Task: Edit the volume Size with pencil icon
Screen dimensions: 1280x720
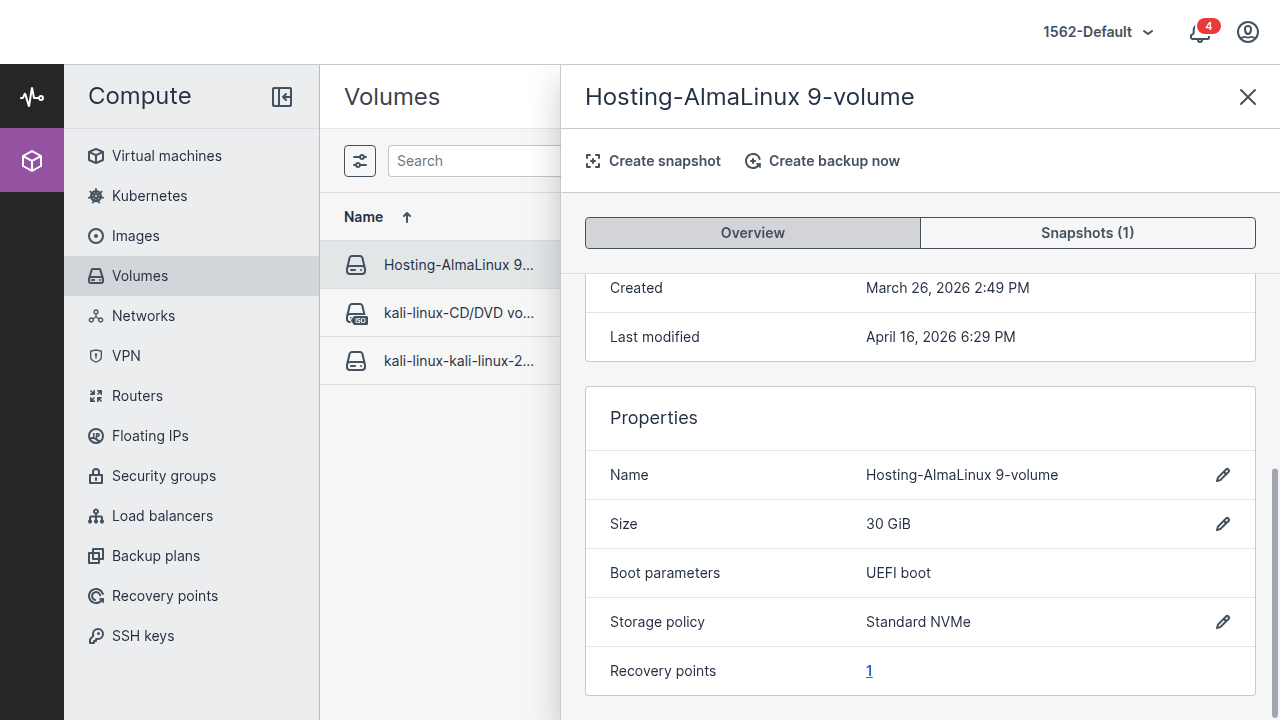Action: [x=1222, y=524]
